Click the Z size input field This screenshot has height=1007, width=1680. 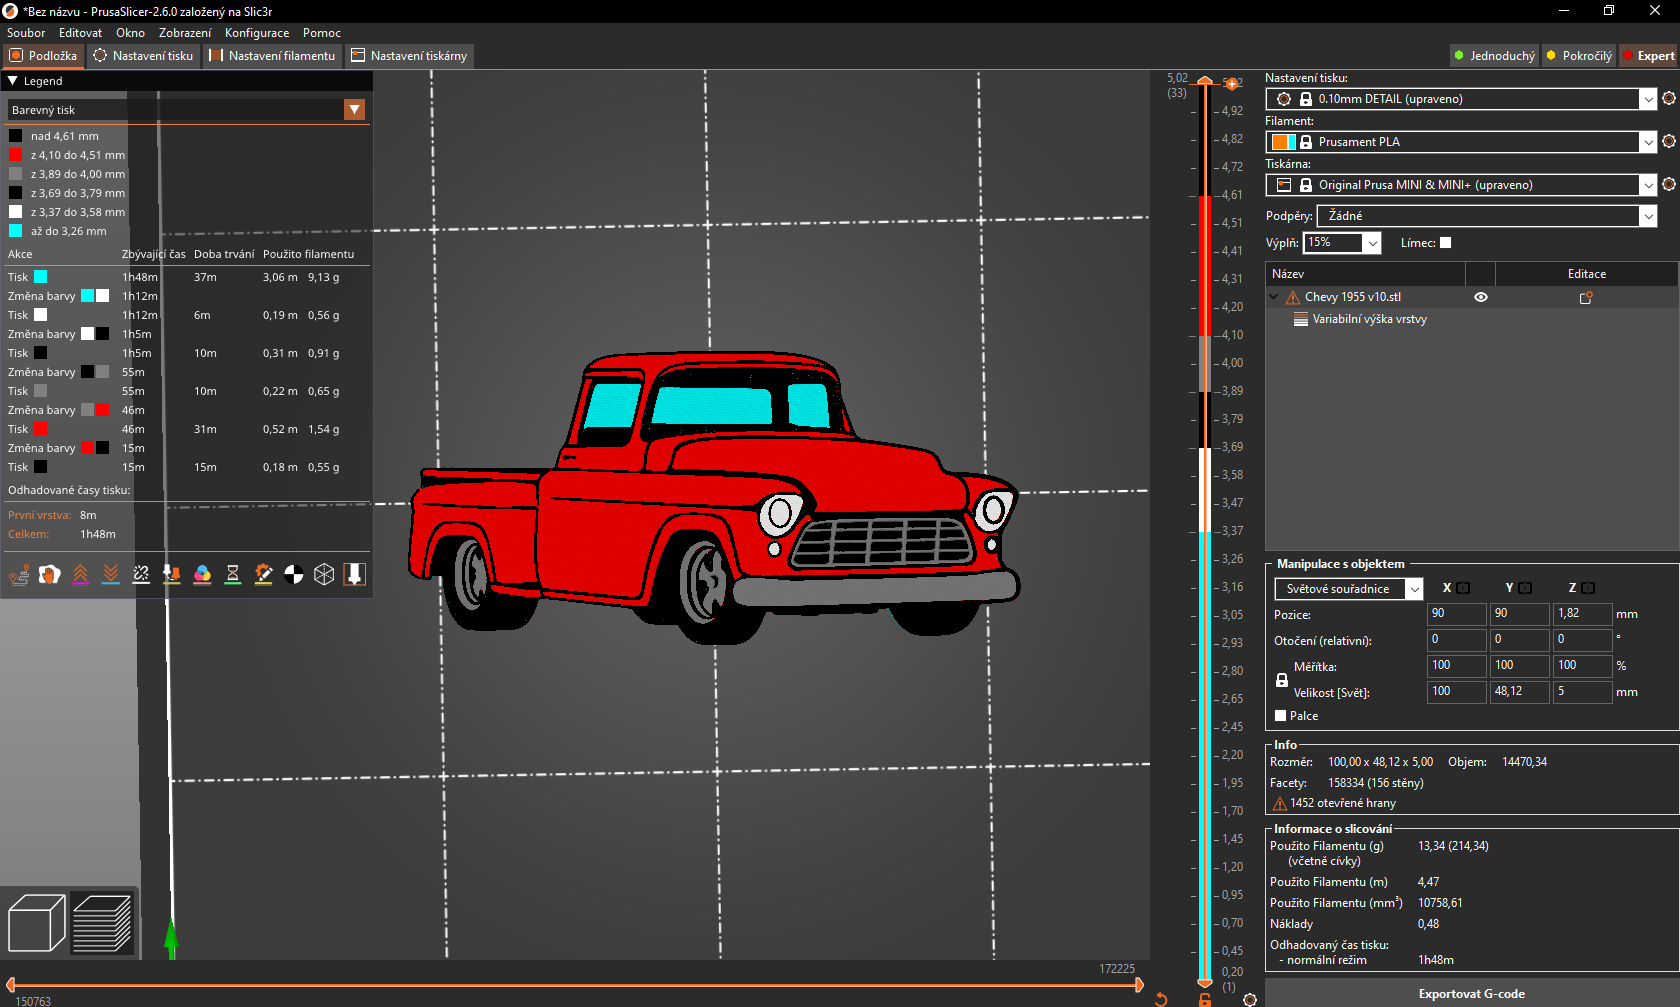1582,692
